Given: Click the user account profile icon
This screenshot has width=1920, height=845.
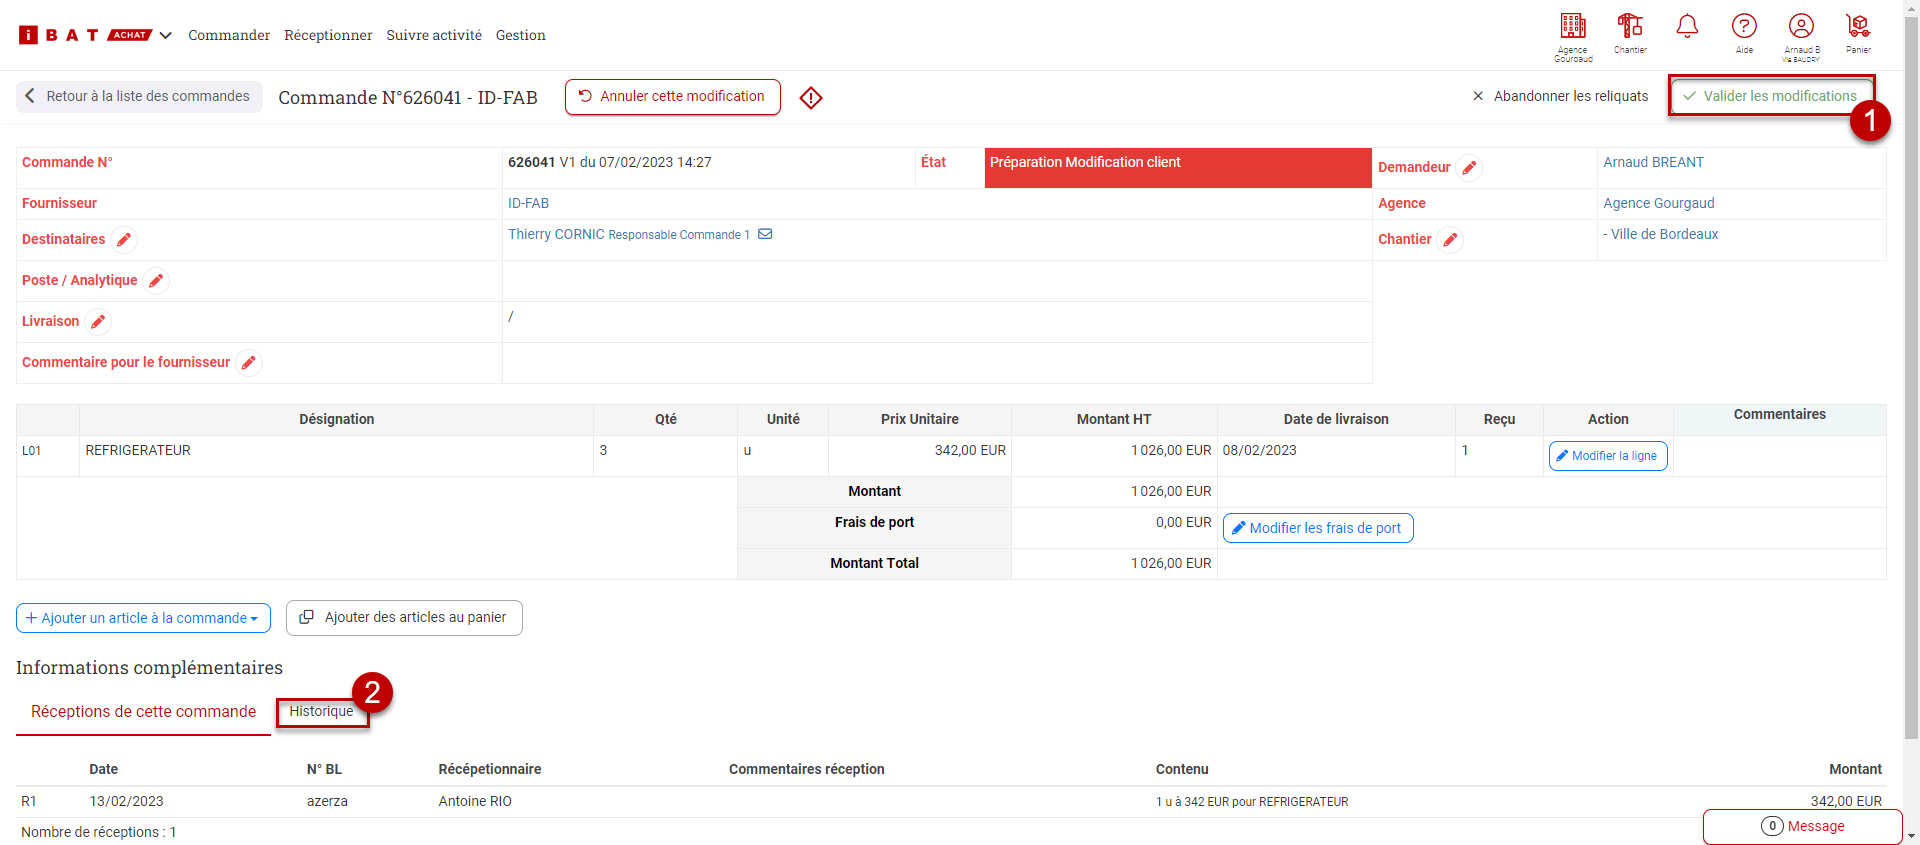Looking at the screenshot, I should tap(1801, 27).
